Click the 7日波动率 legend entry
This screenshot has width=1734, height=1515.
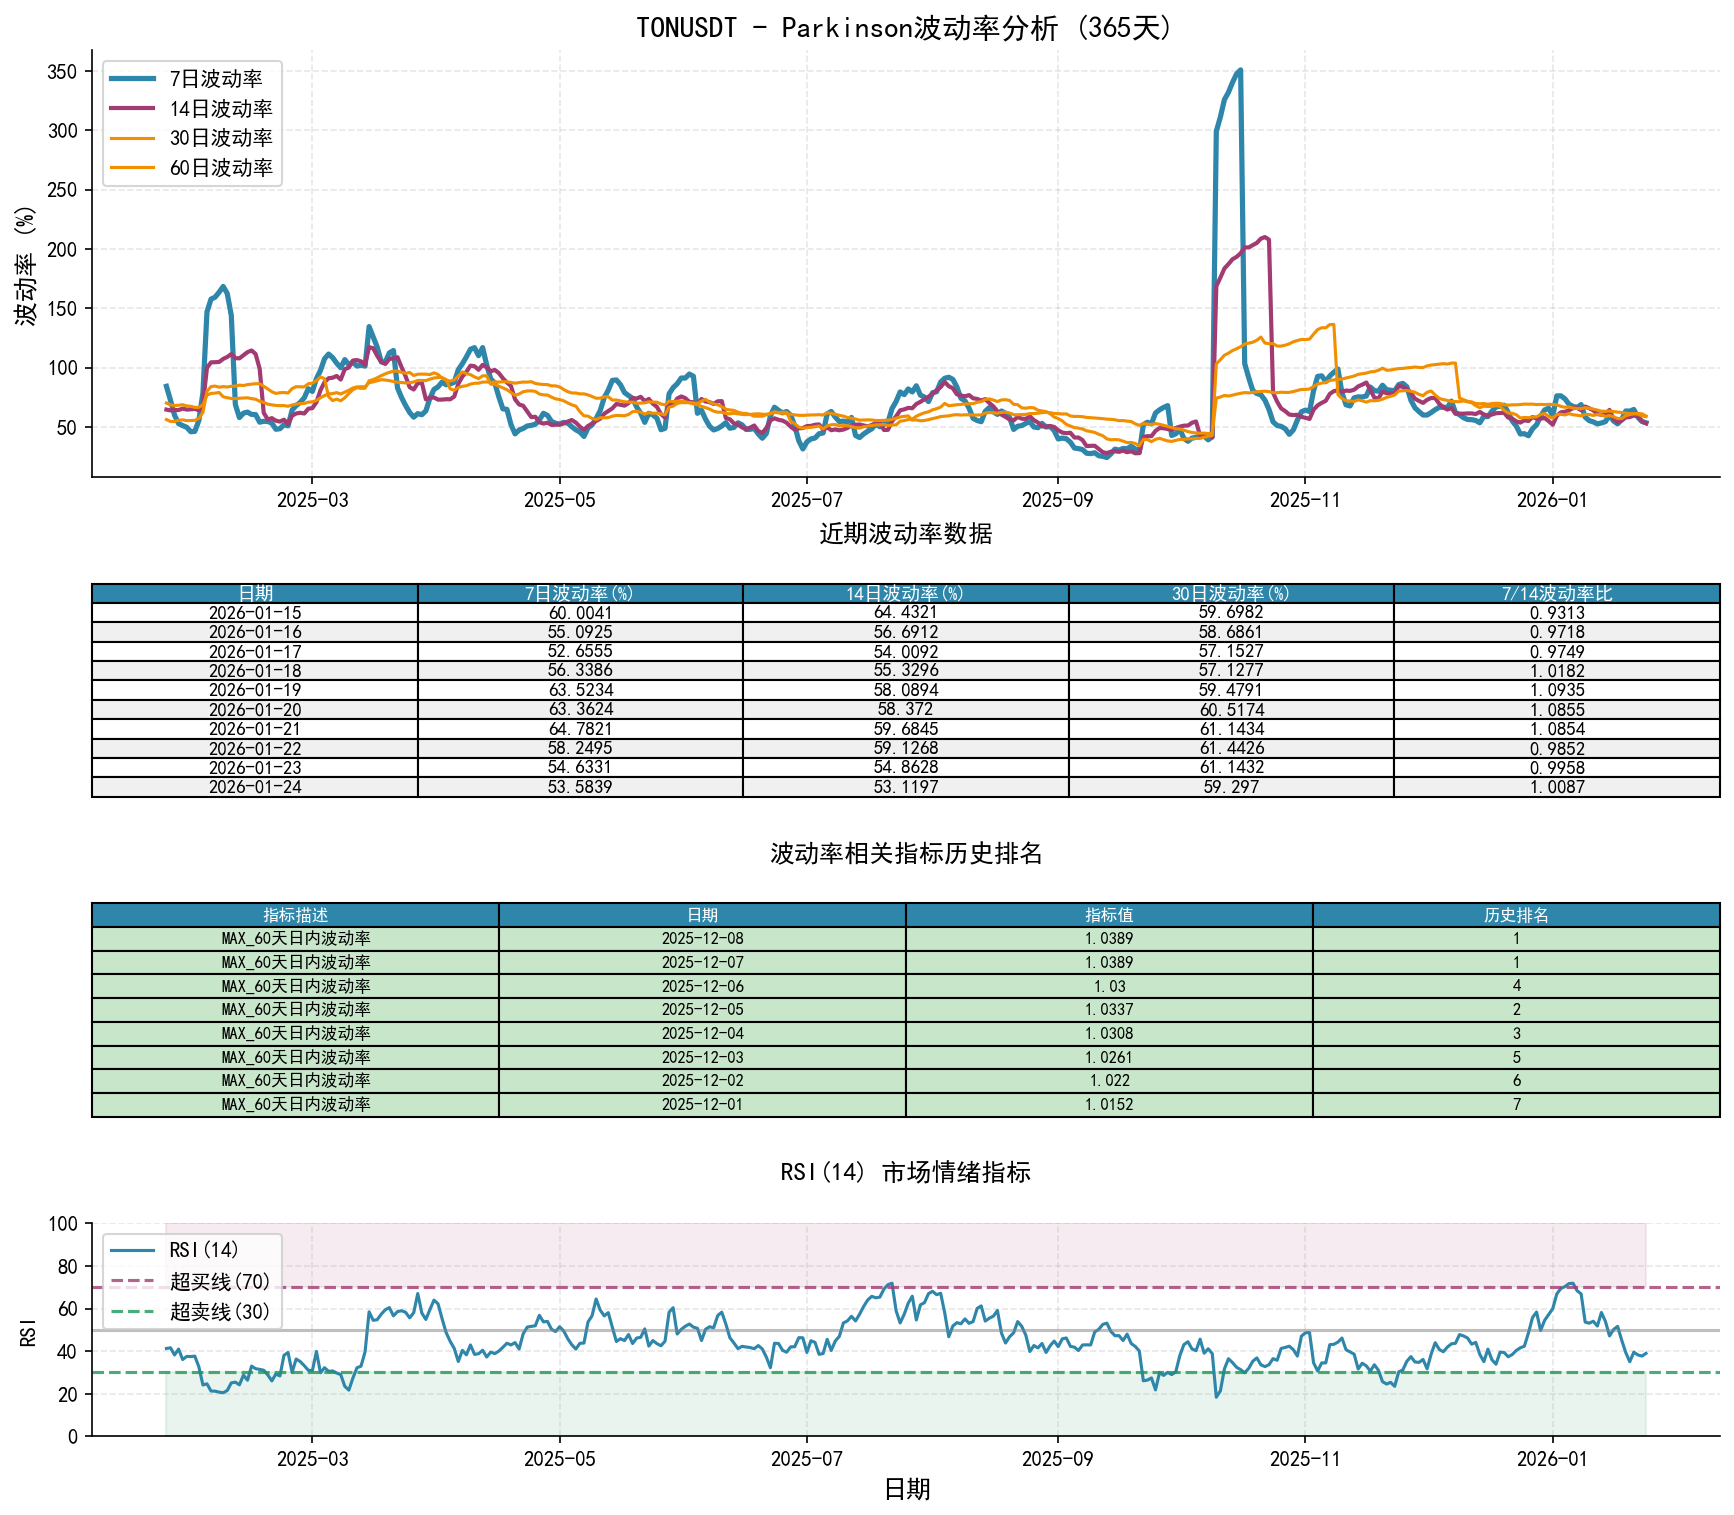[x=215, y=79]
